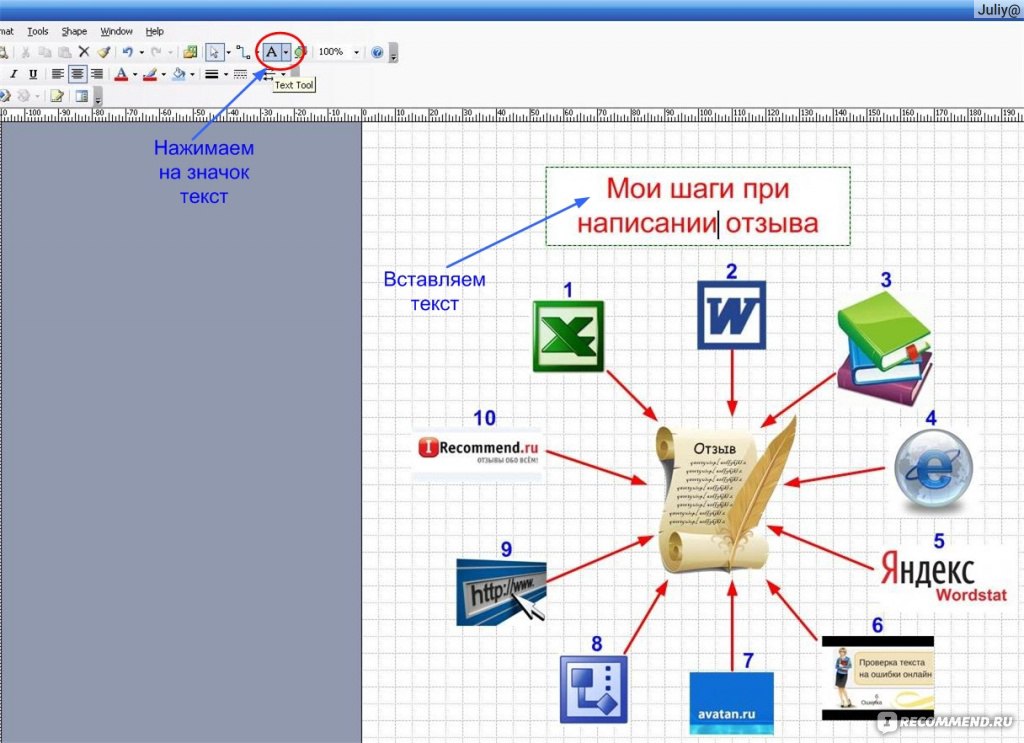This screenshot has width=1024, height=743.
Task: Select the Excel icon shape on canvas
Action: [x=568, y=336]
